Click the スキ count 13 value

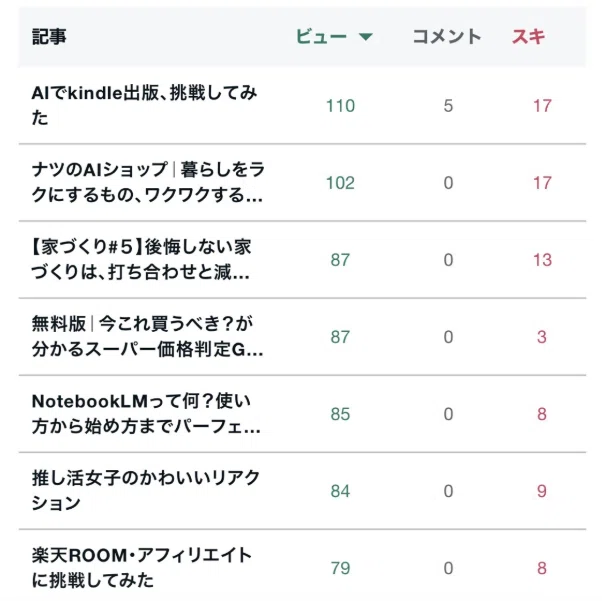tap(542, 260)
